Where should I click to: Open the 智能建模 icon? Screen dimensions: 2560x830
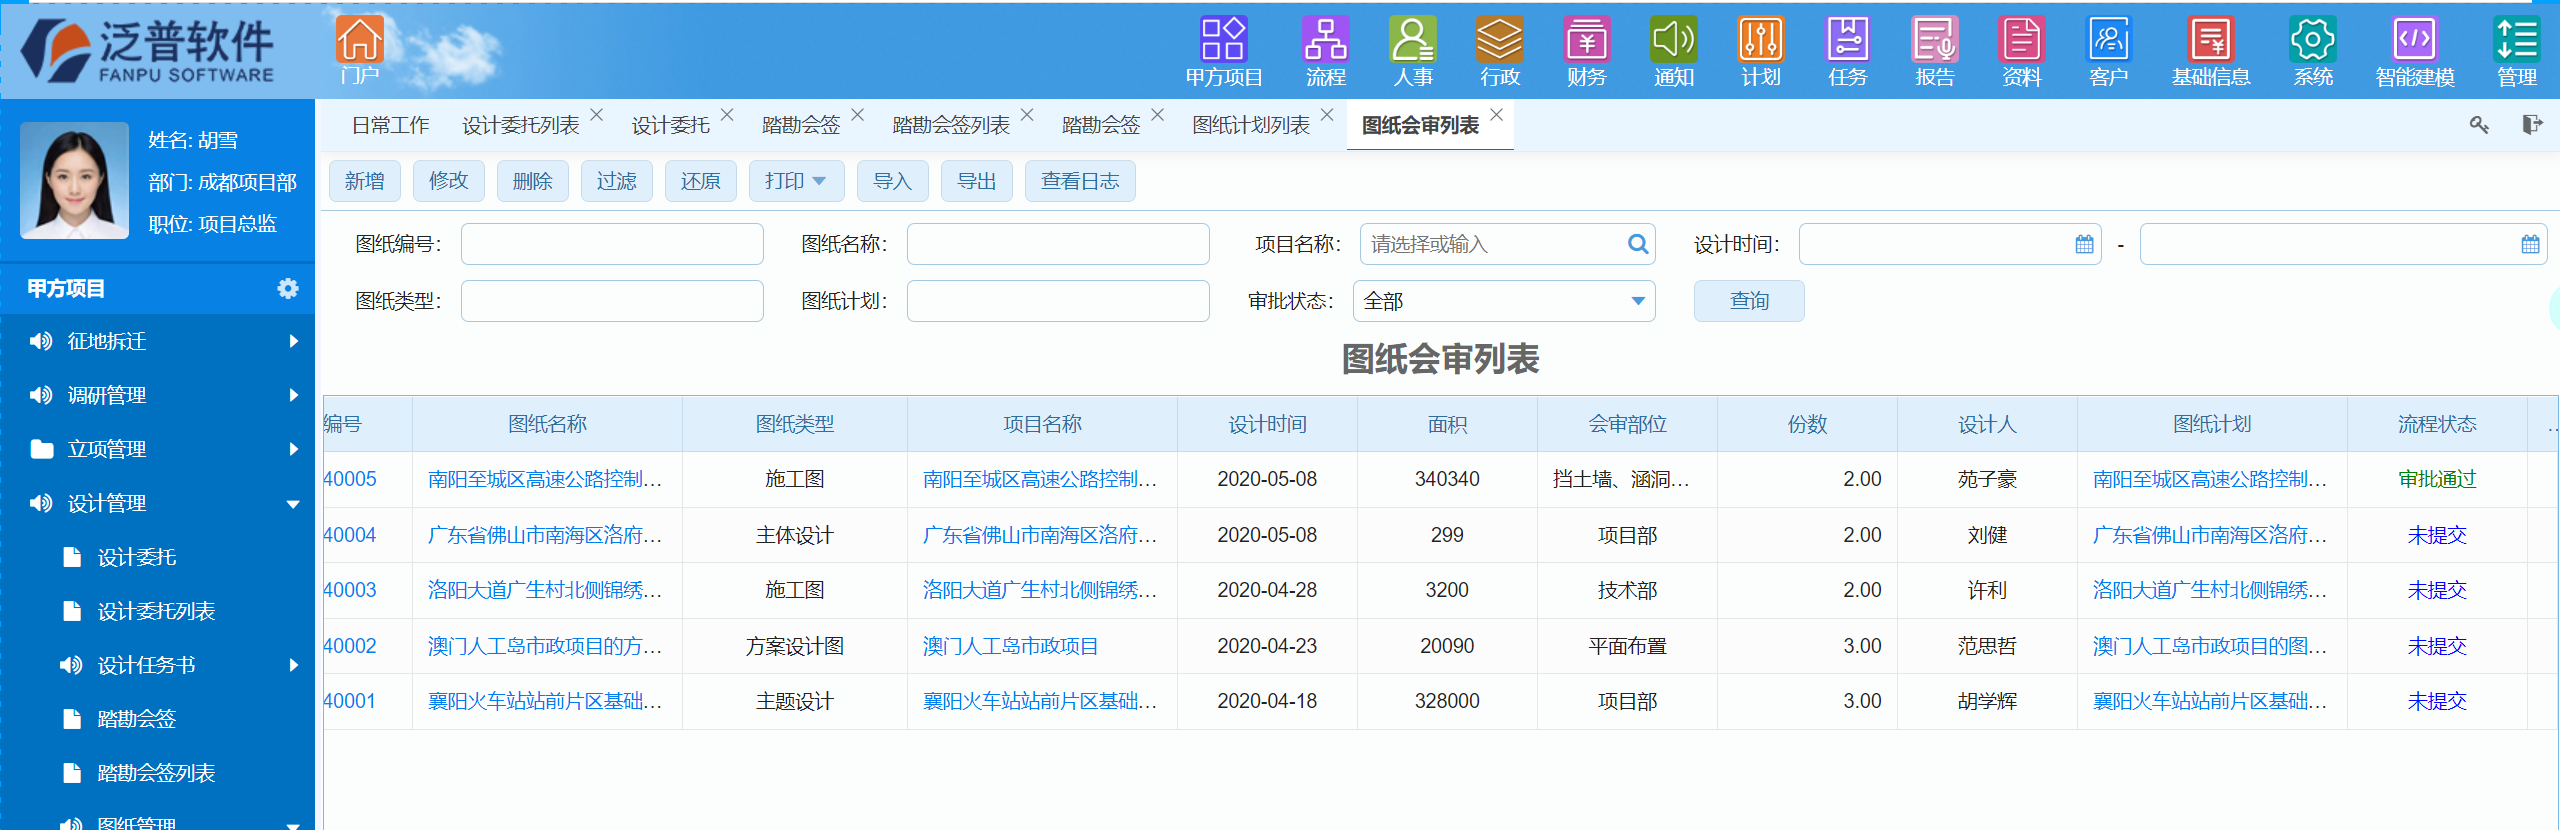pyautogui.click(x=2414, y=42)
